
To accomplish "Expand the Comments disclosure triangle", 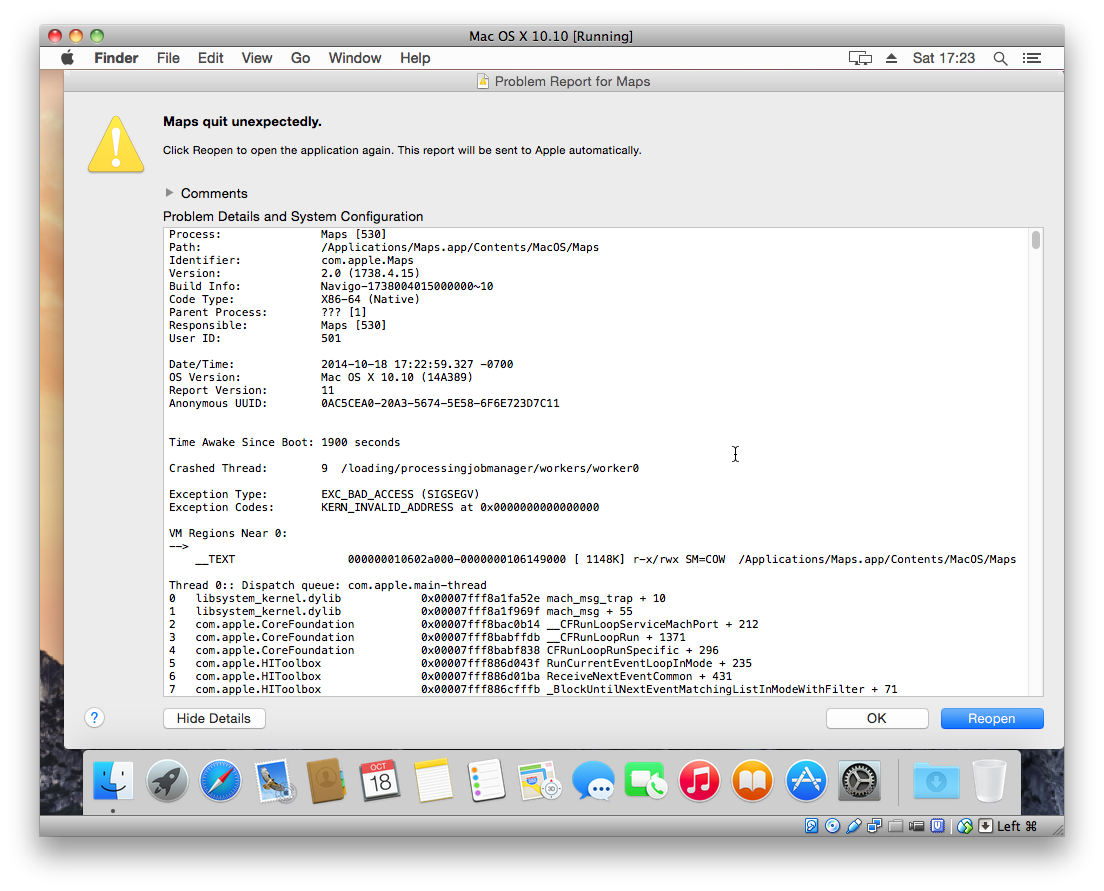I will (169, 192).
